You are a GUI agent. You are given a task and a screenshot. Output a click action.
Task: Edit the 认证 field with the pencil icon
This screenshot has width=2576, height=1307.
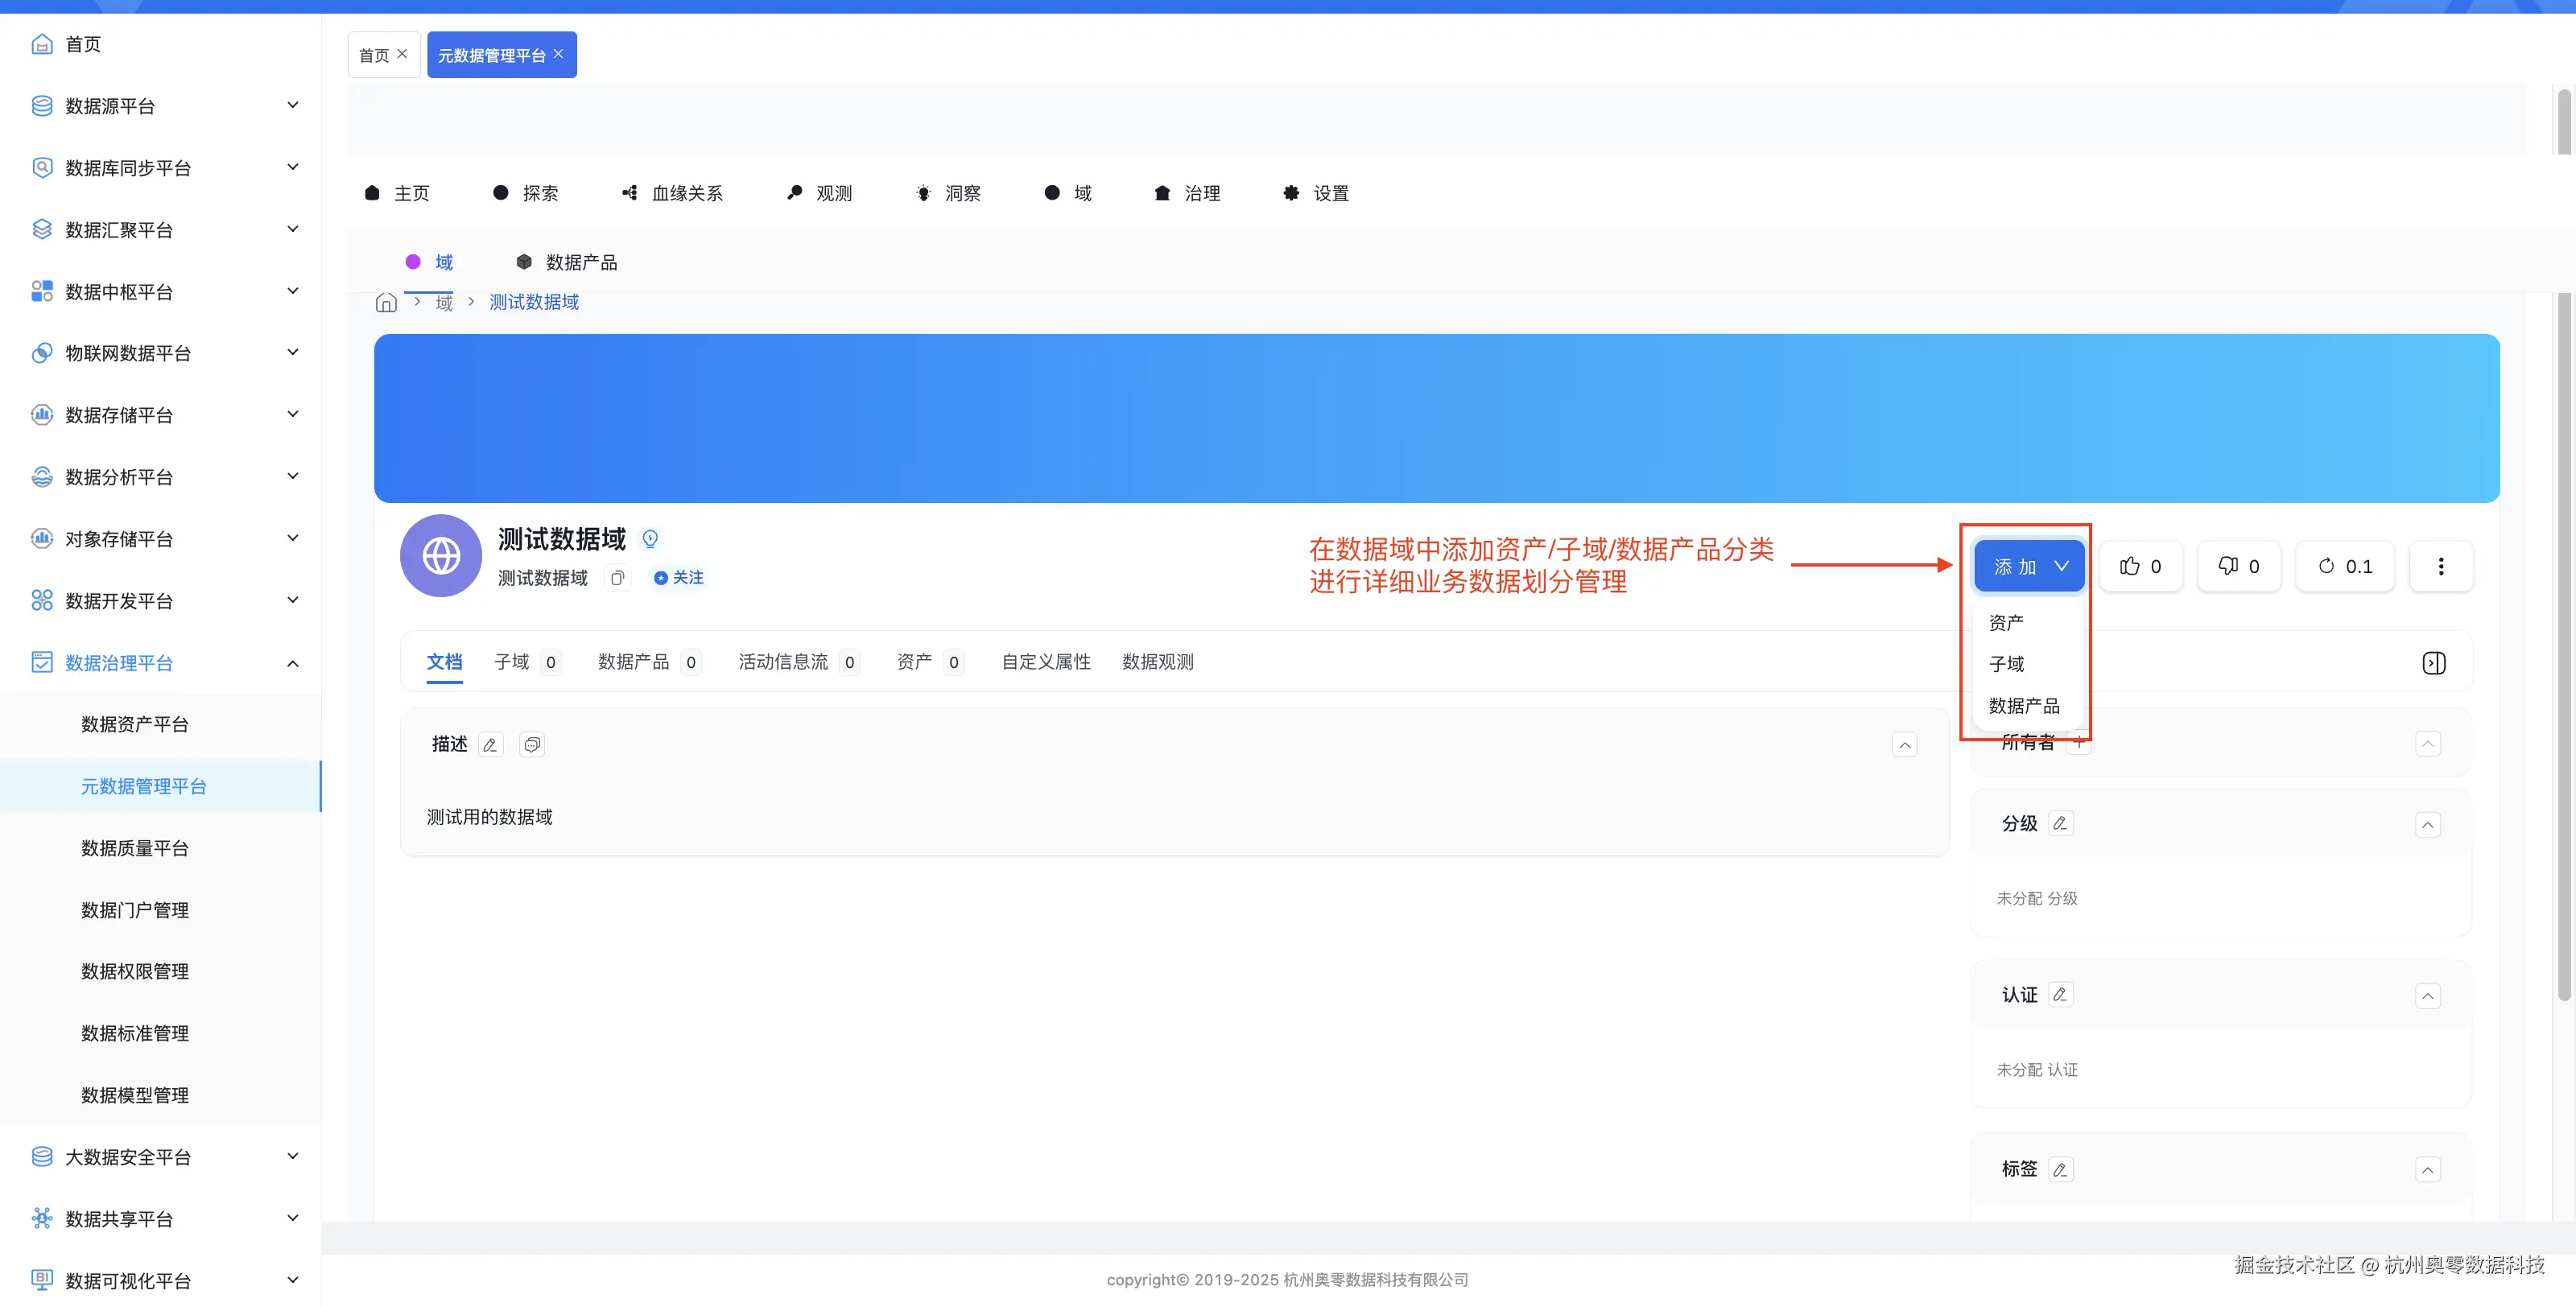click(2060, 994)
